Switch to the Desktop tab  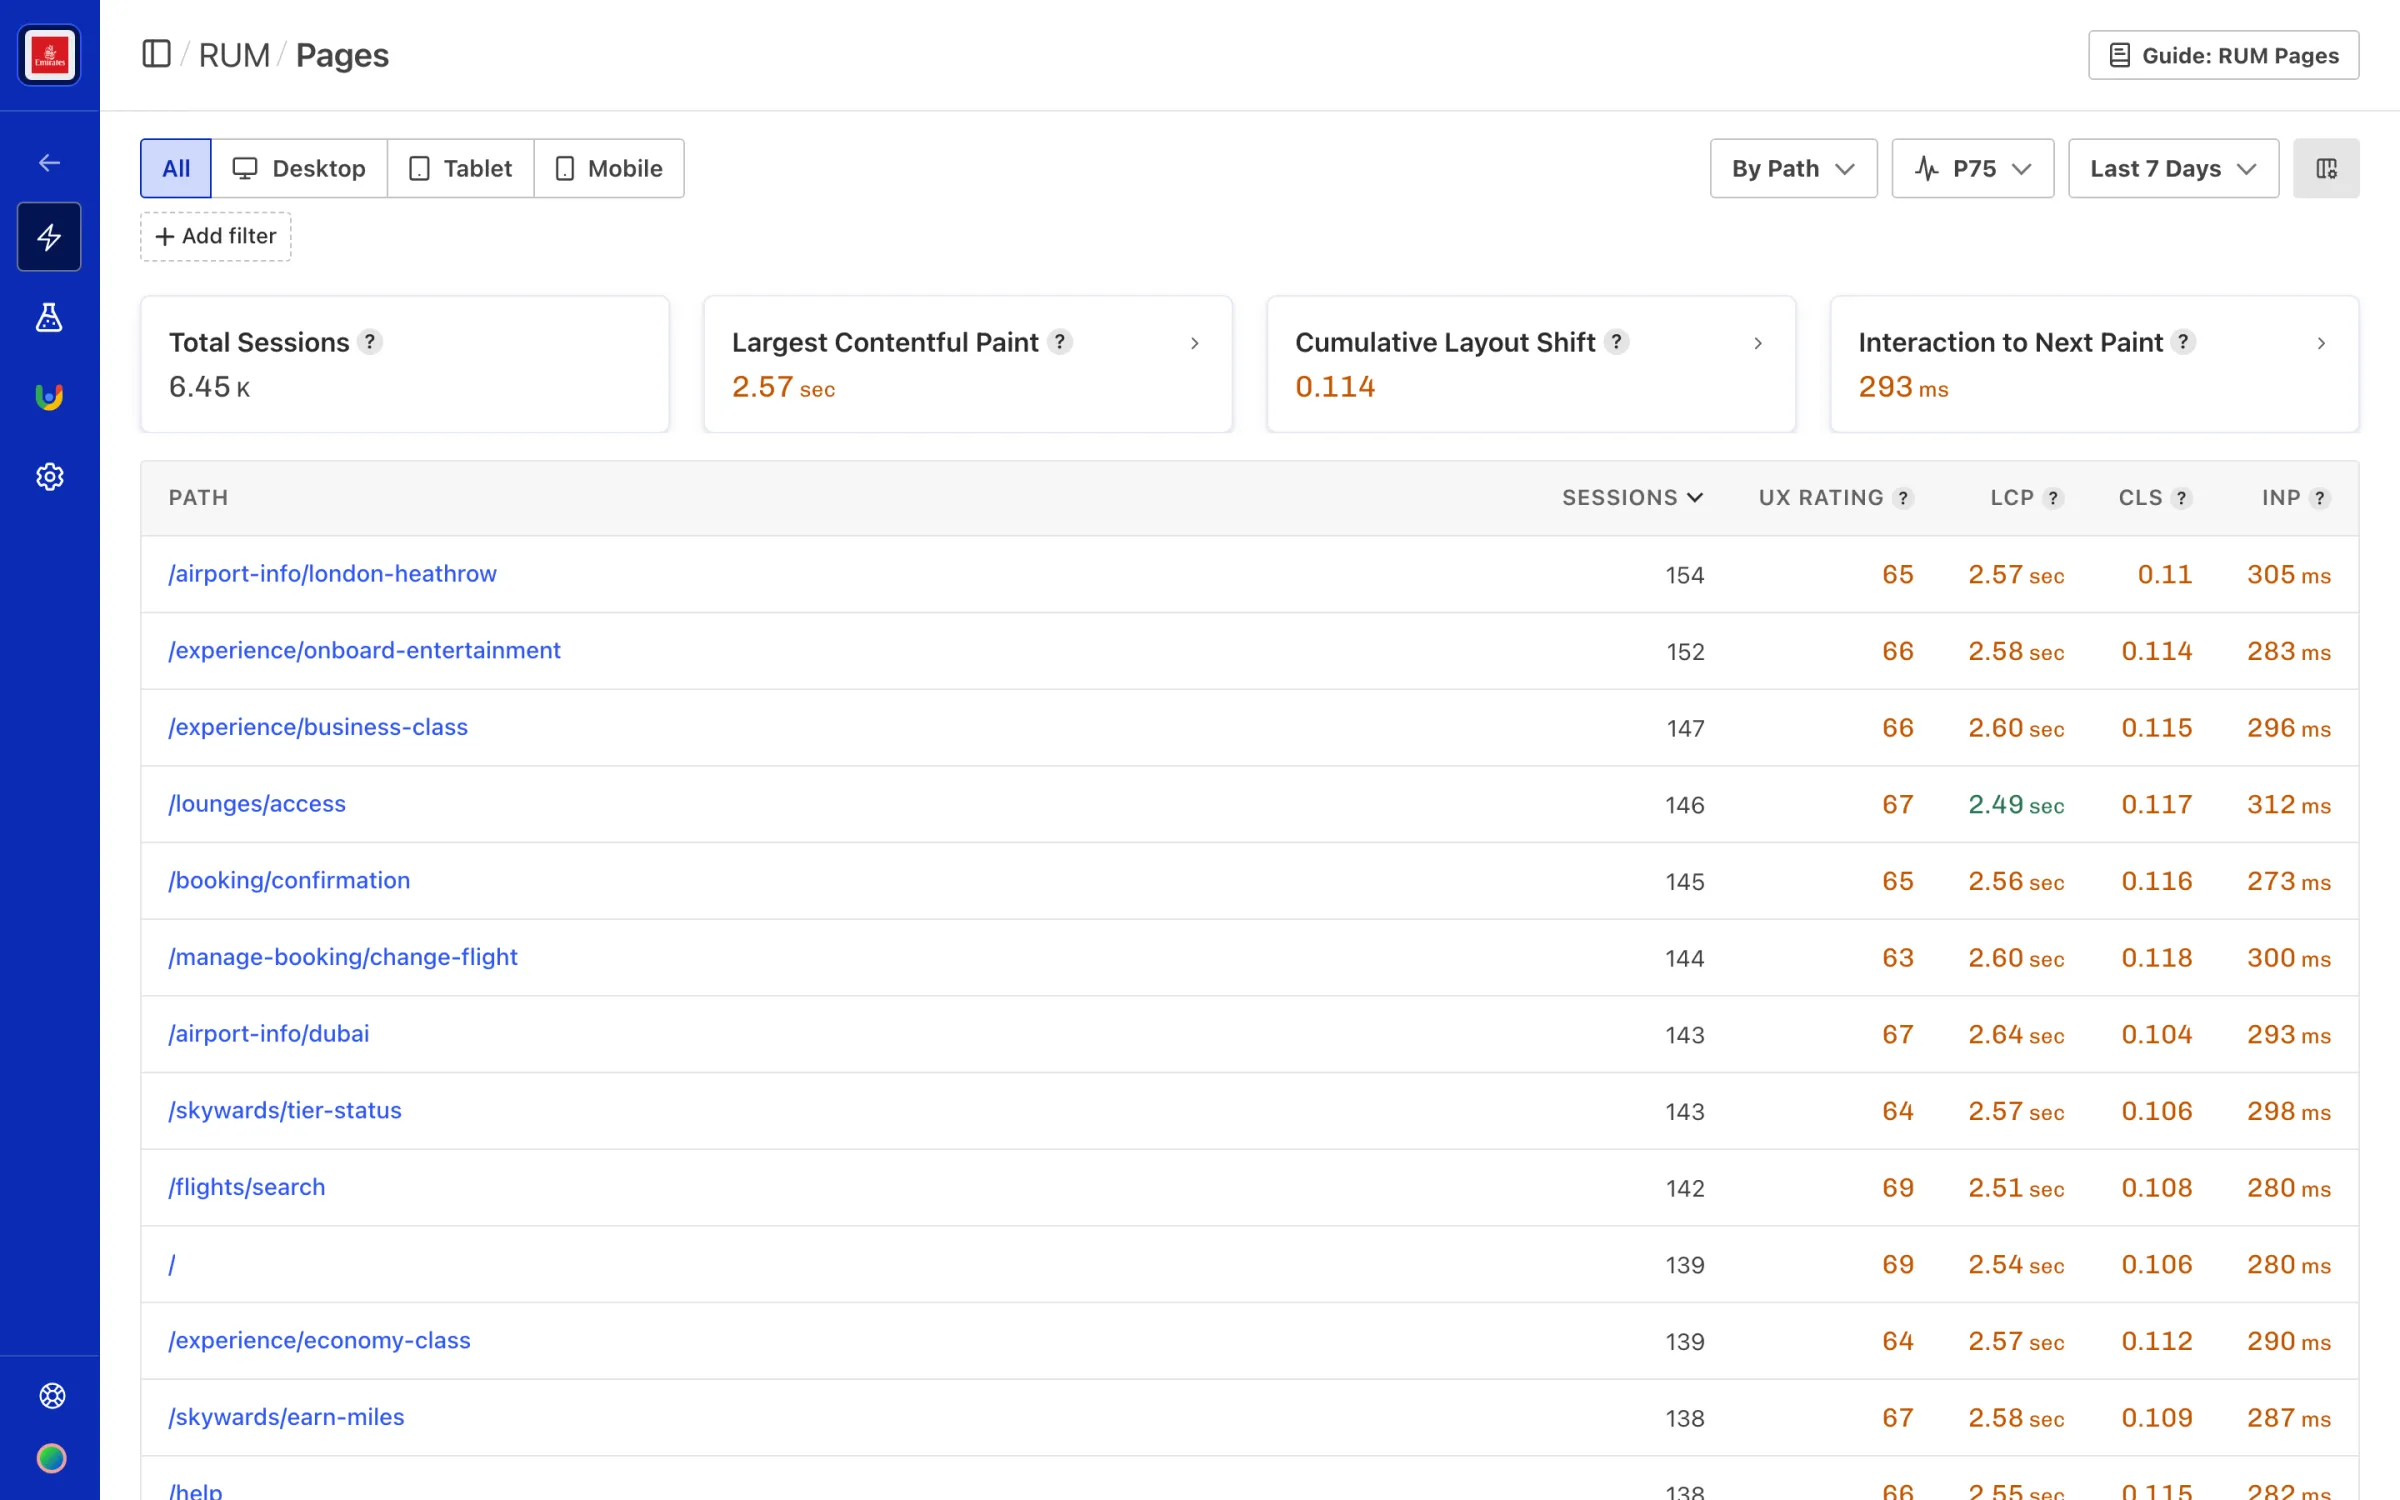(299, 168)
